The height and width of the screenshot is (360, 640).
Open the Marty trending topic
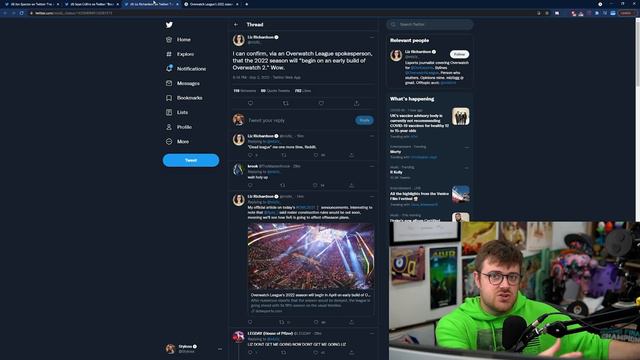(395, 151)
